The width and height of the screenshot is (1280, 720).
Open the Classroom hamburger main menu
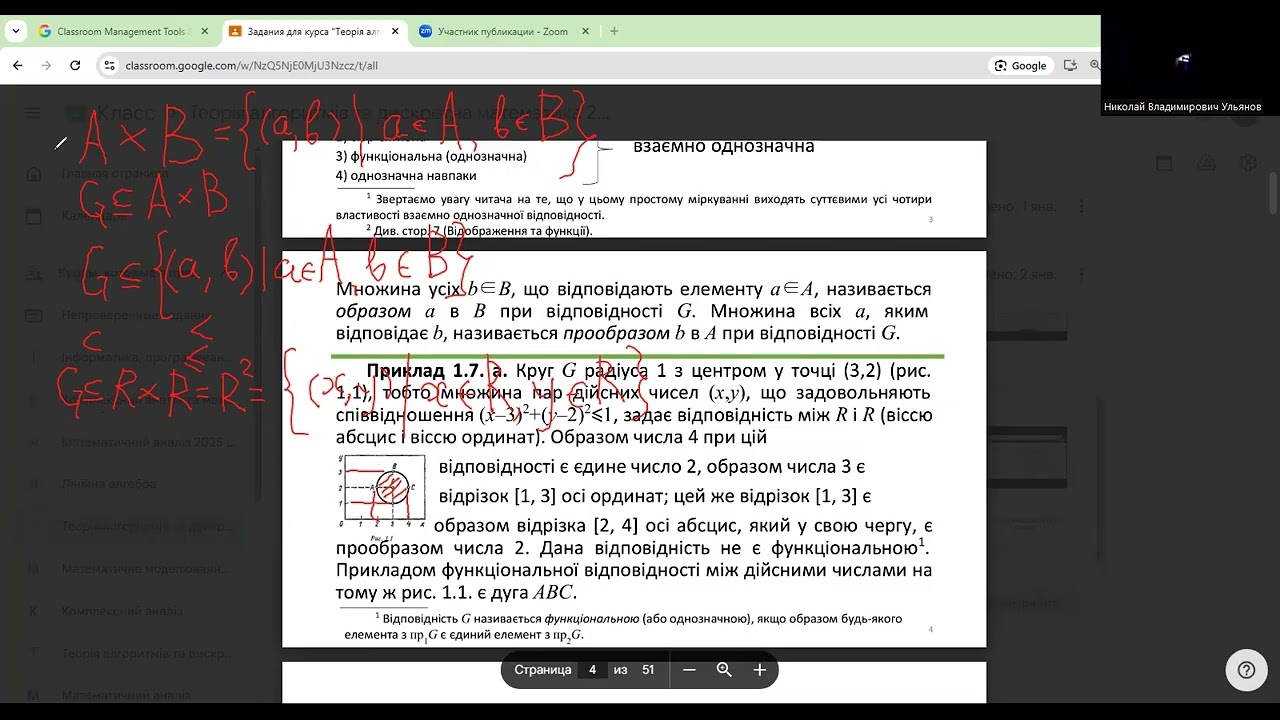(x=33, y=113)
